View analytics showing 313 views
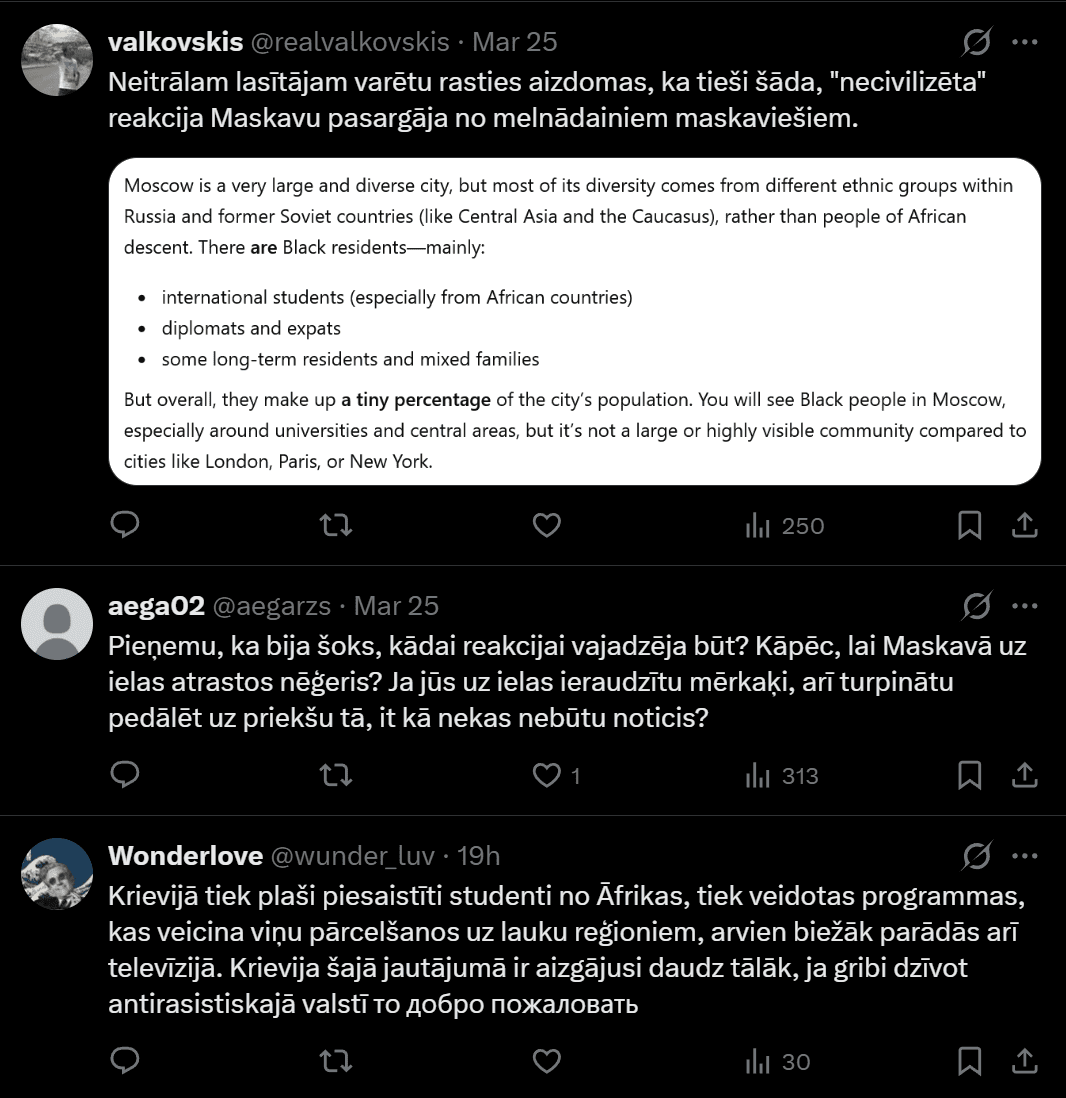 coord(782,775)
